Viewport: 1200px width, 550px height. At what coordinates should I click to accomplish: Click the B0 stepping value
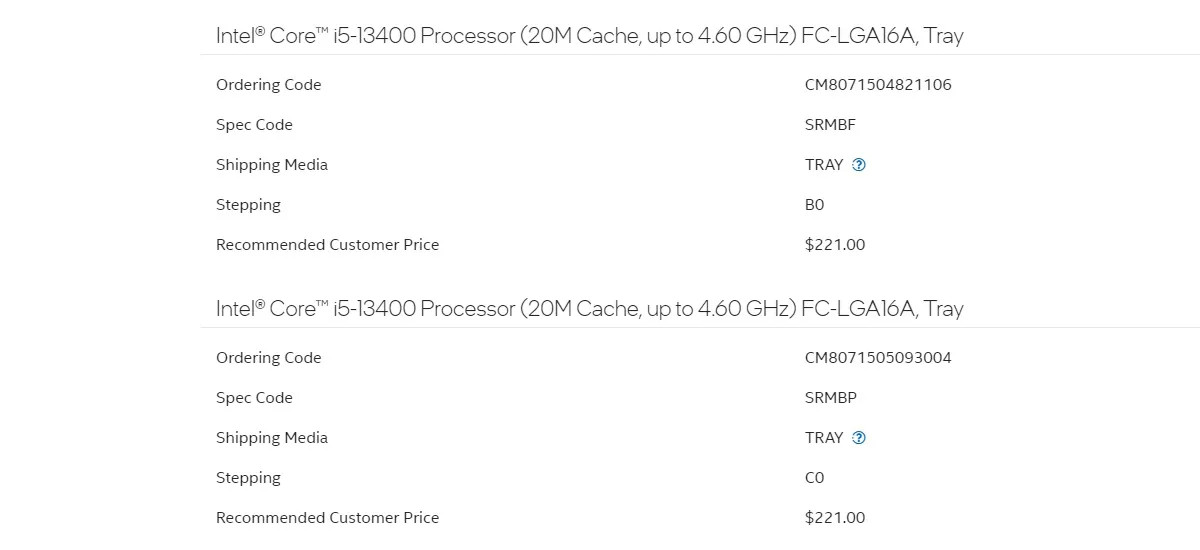(x=815, y=205)
